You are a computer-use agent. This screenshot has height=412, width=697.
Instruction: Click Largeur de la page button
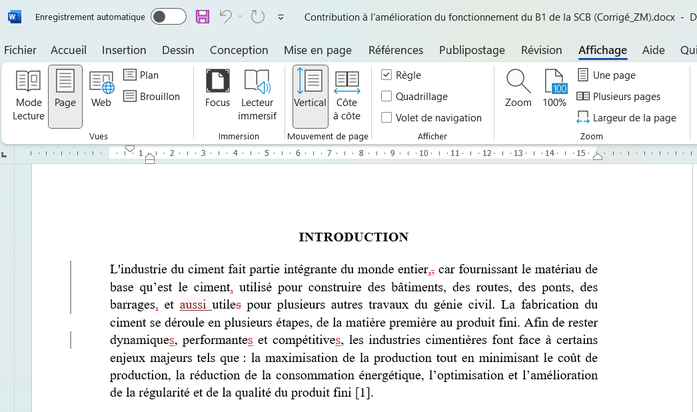pyautogui.click(x=626, y=118)
